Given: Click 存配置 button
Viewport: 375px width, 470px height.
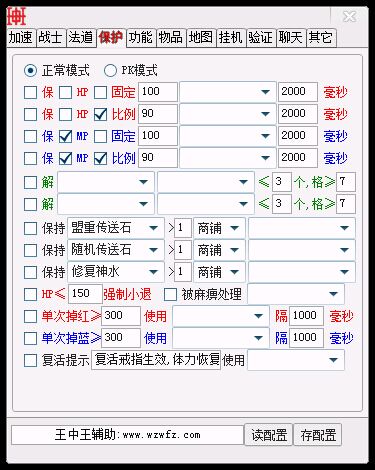Looking at the screenshot, I should [x=318, y=435].
